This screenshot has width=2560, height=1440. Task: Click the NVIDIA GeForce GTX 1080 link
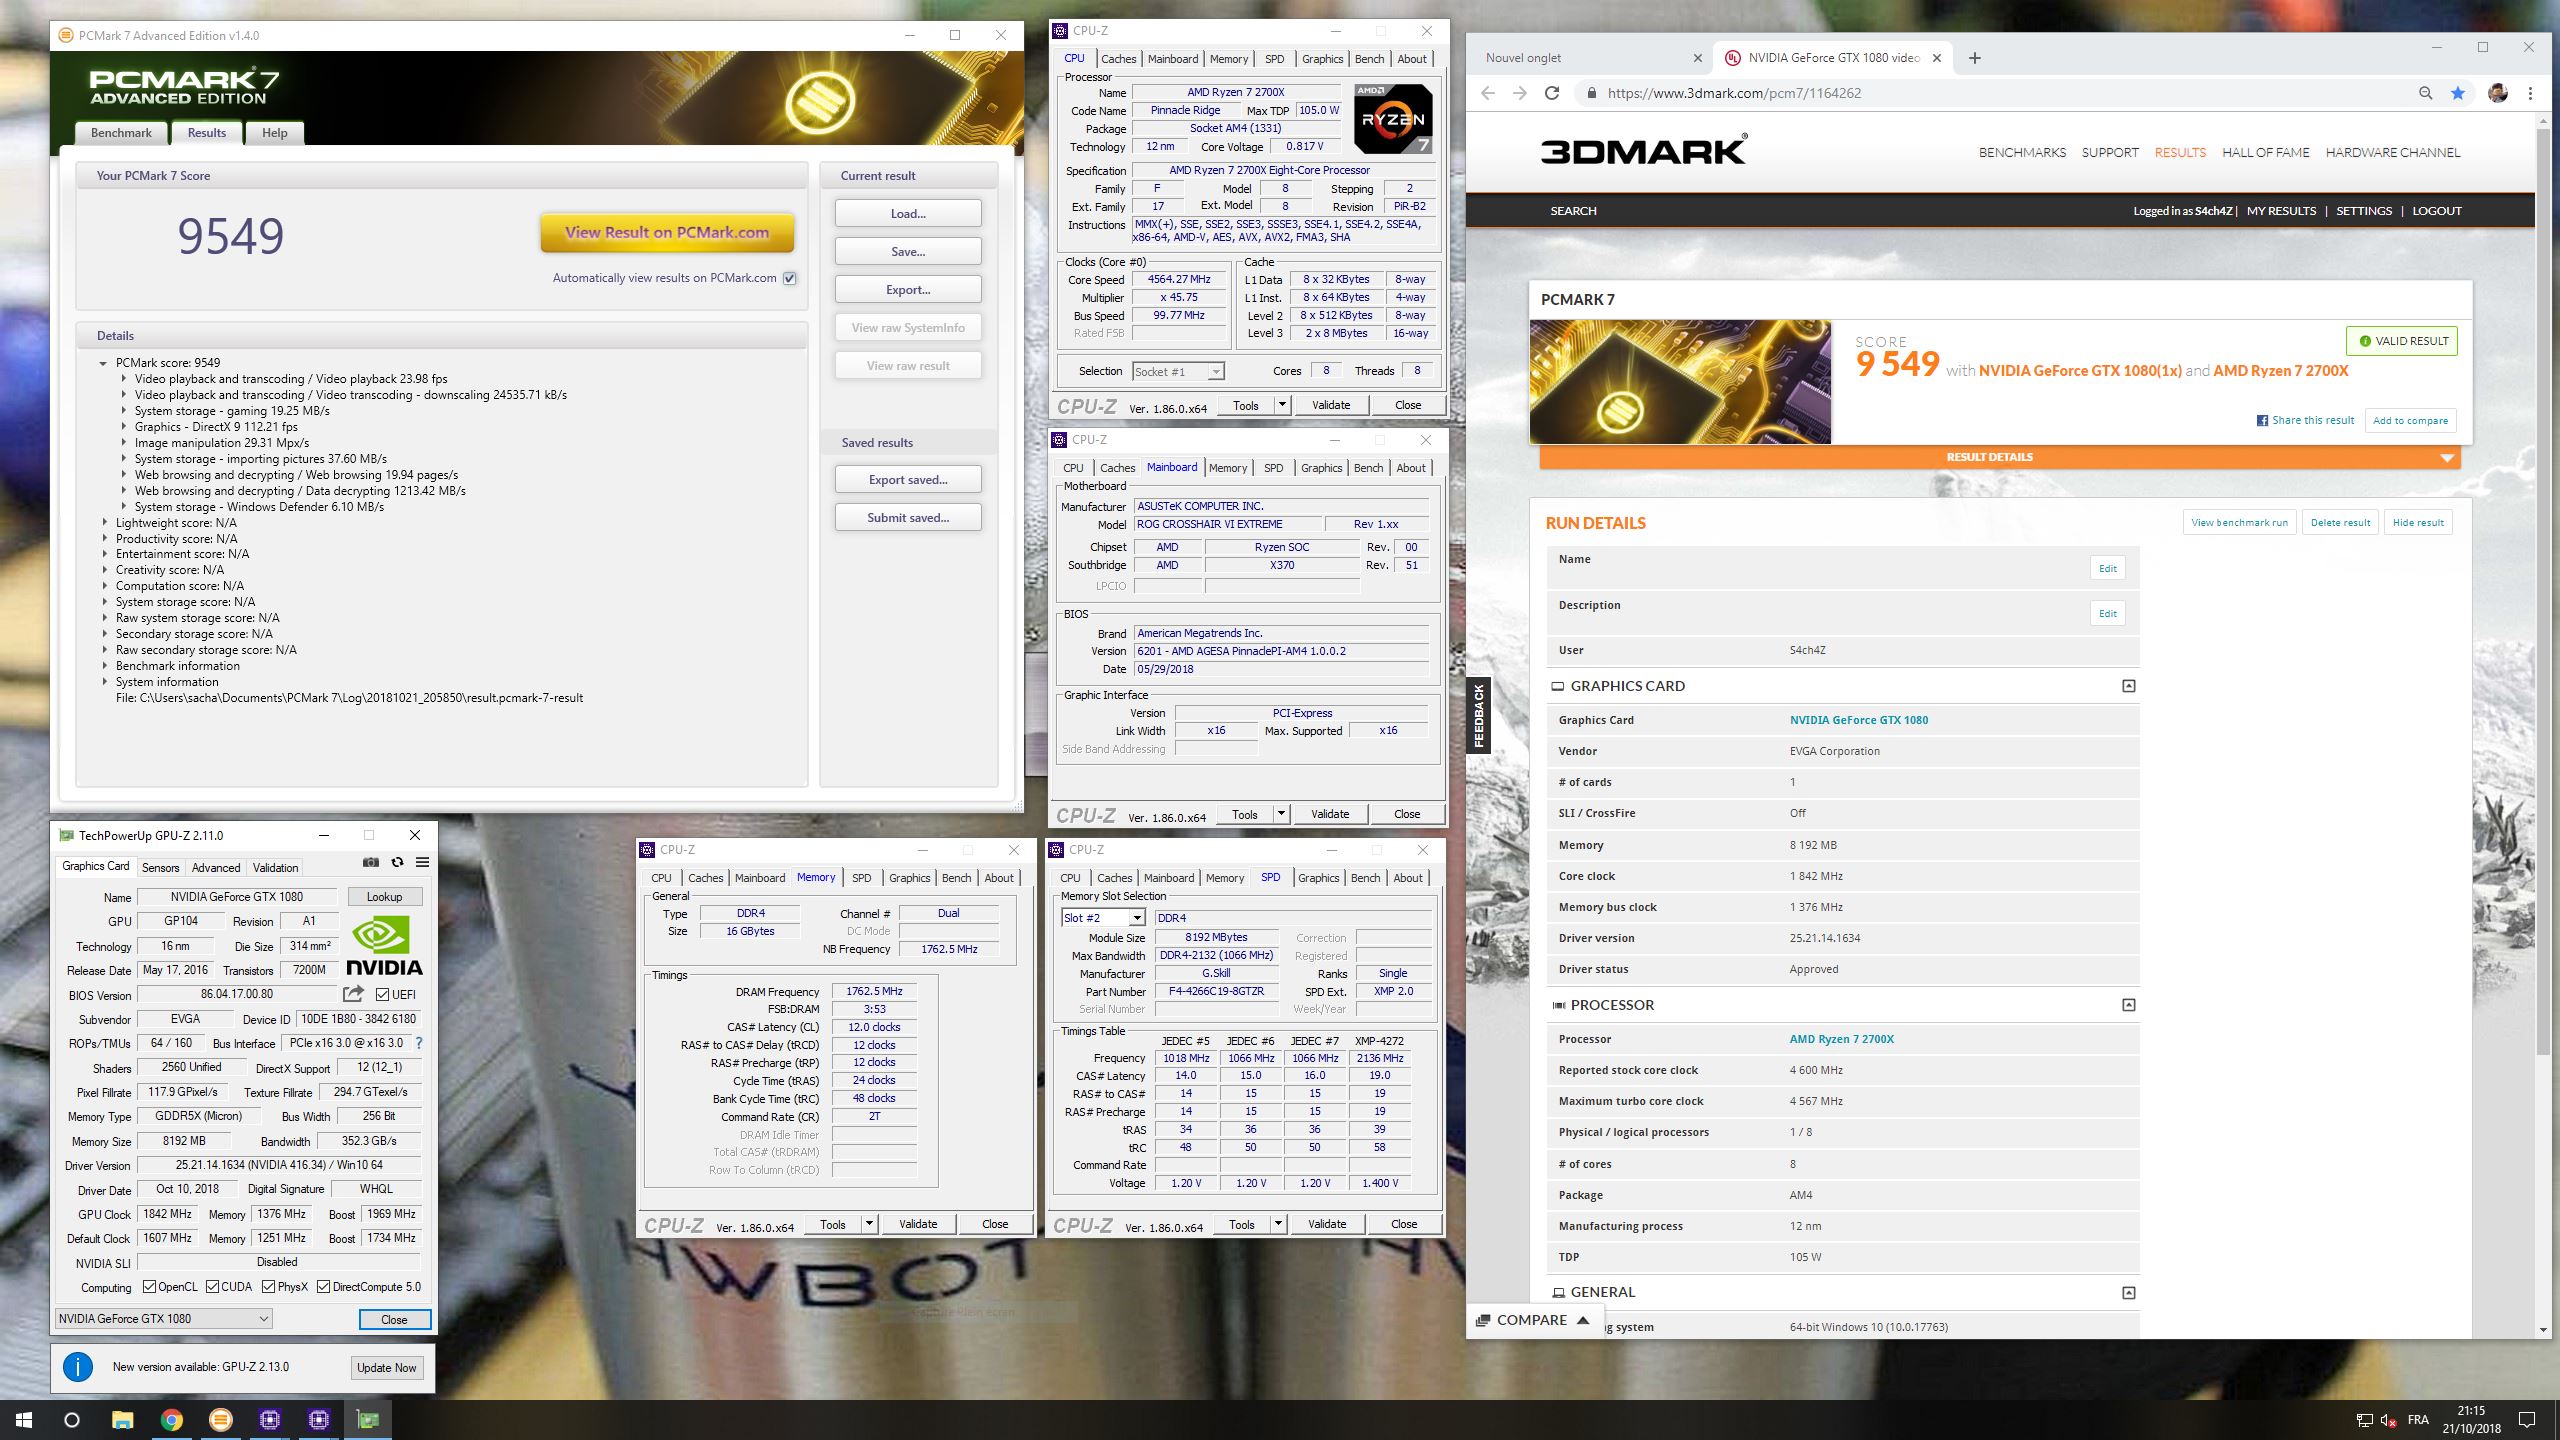pyautogui.click(x=1858, y=720)
